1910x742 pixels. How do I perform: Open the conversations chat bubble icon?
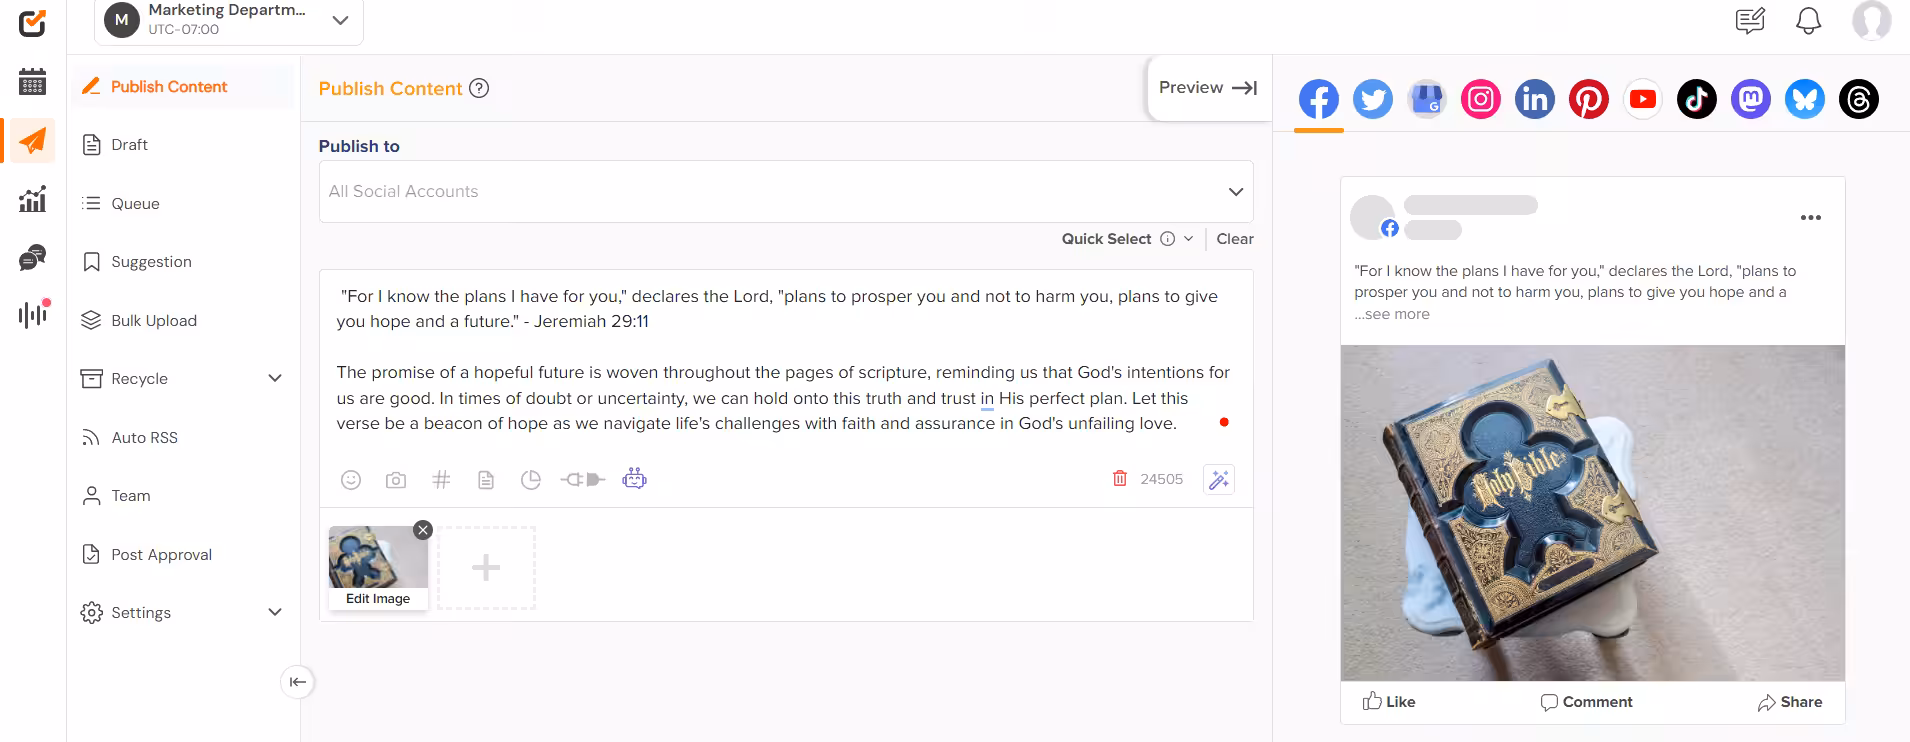(x=32, y=258)
